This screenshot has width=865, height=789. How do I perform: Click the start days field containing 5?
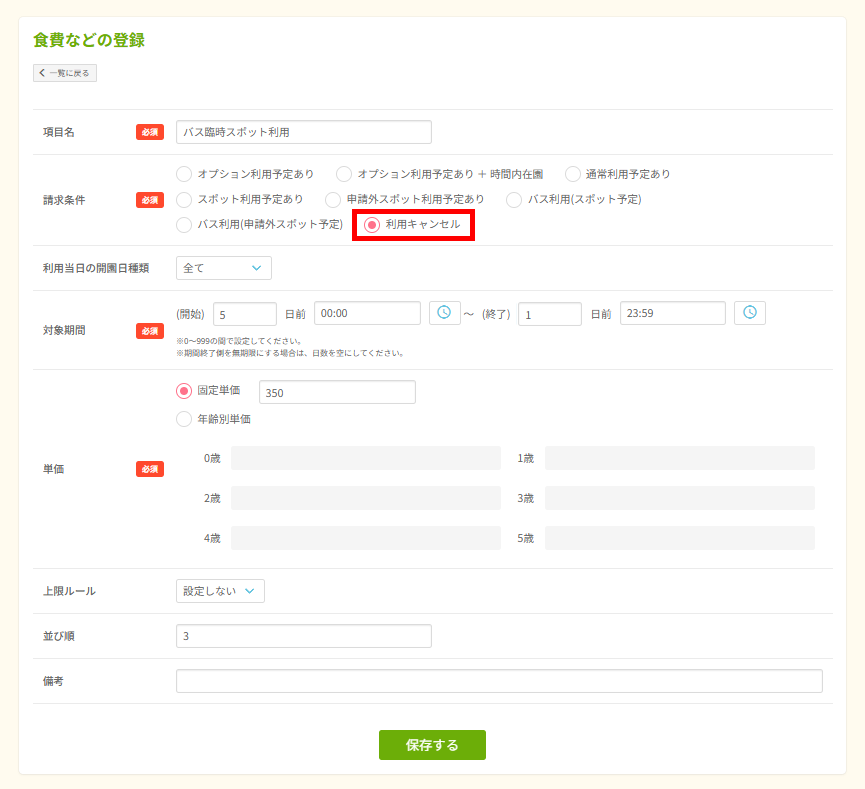click(245, 314)
